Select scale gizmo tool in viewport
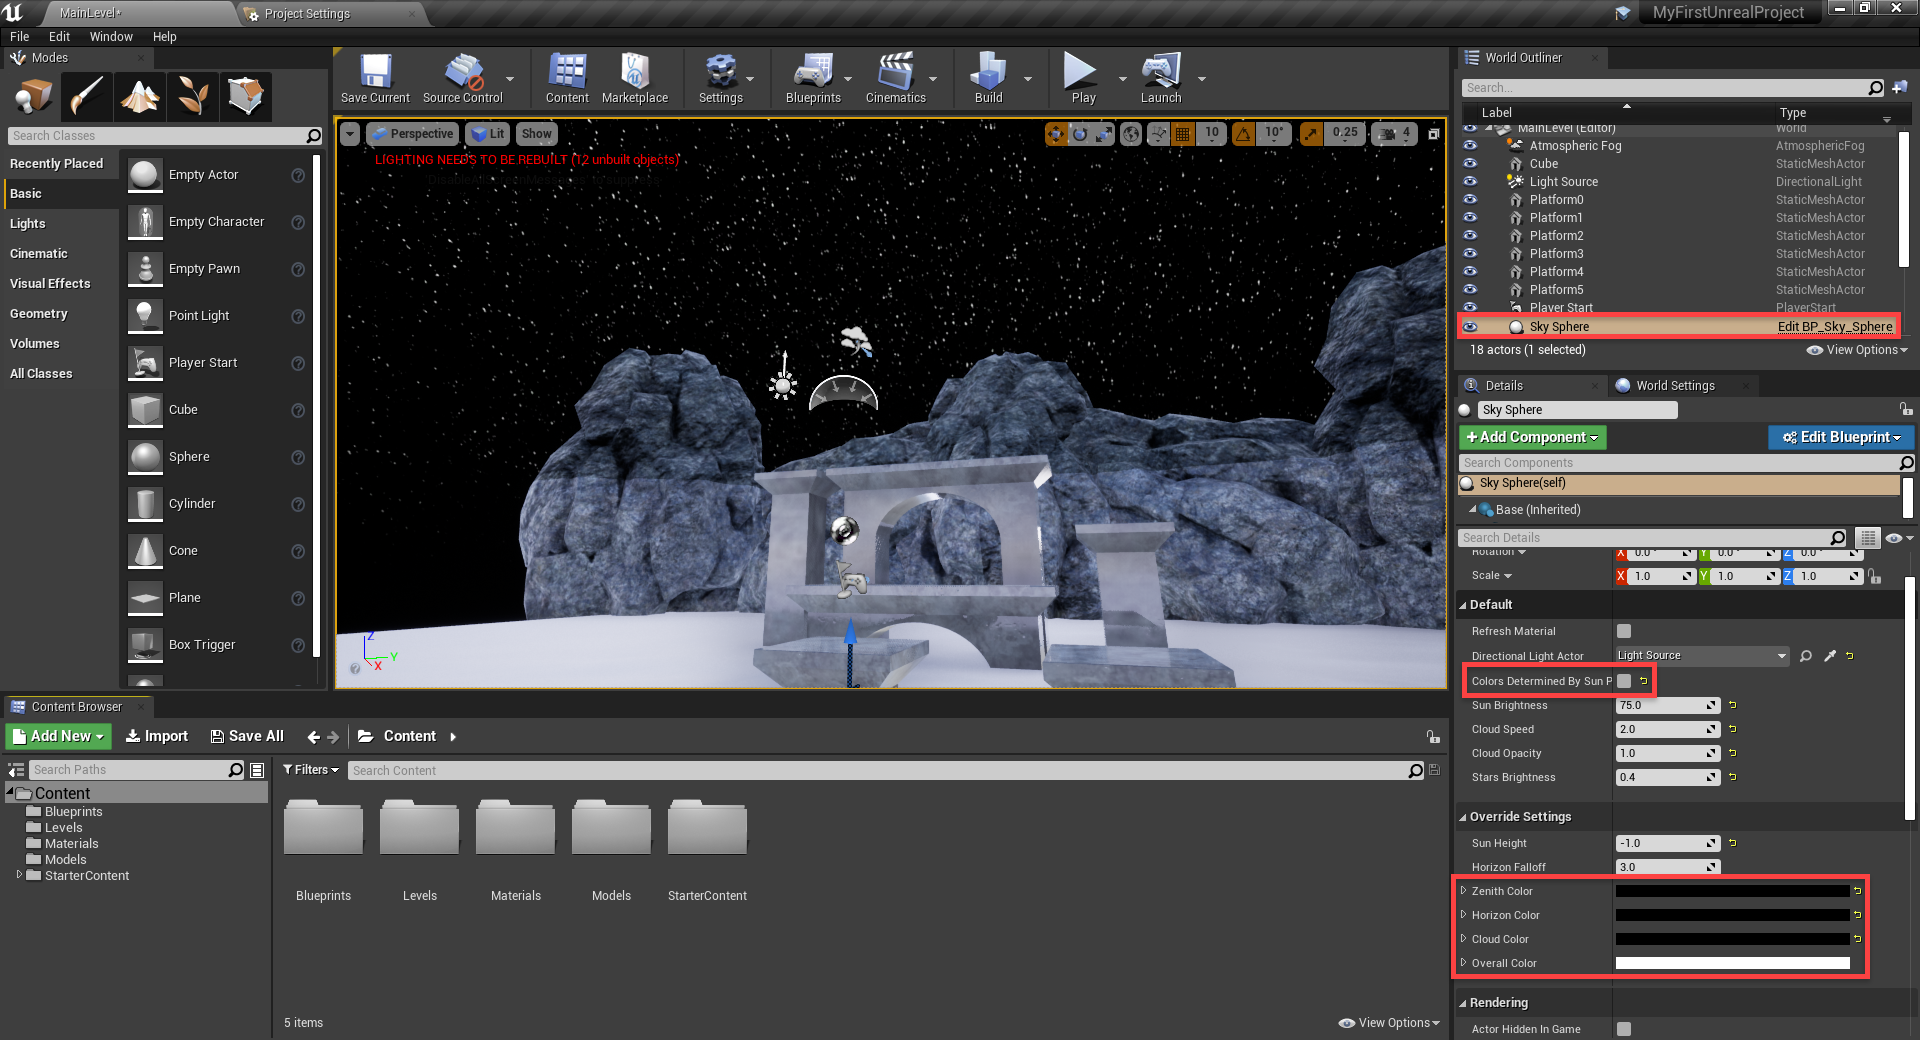The width and height of the screenshot is (1920, 1040). [x=1104, y=134]
